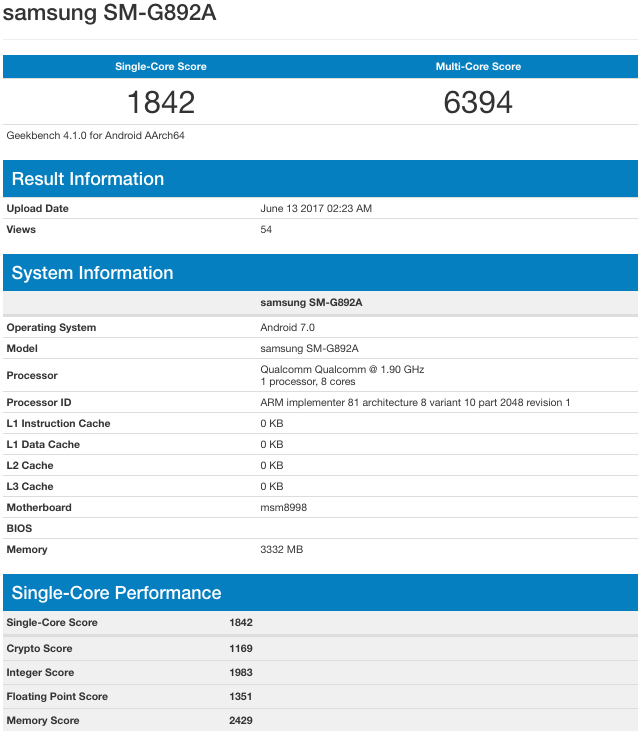
Task: Select the 'Android 7.0' value
Action: (x=288, y=327)
